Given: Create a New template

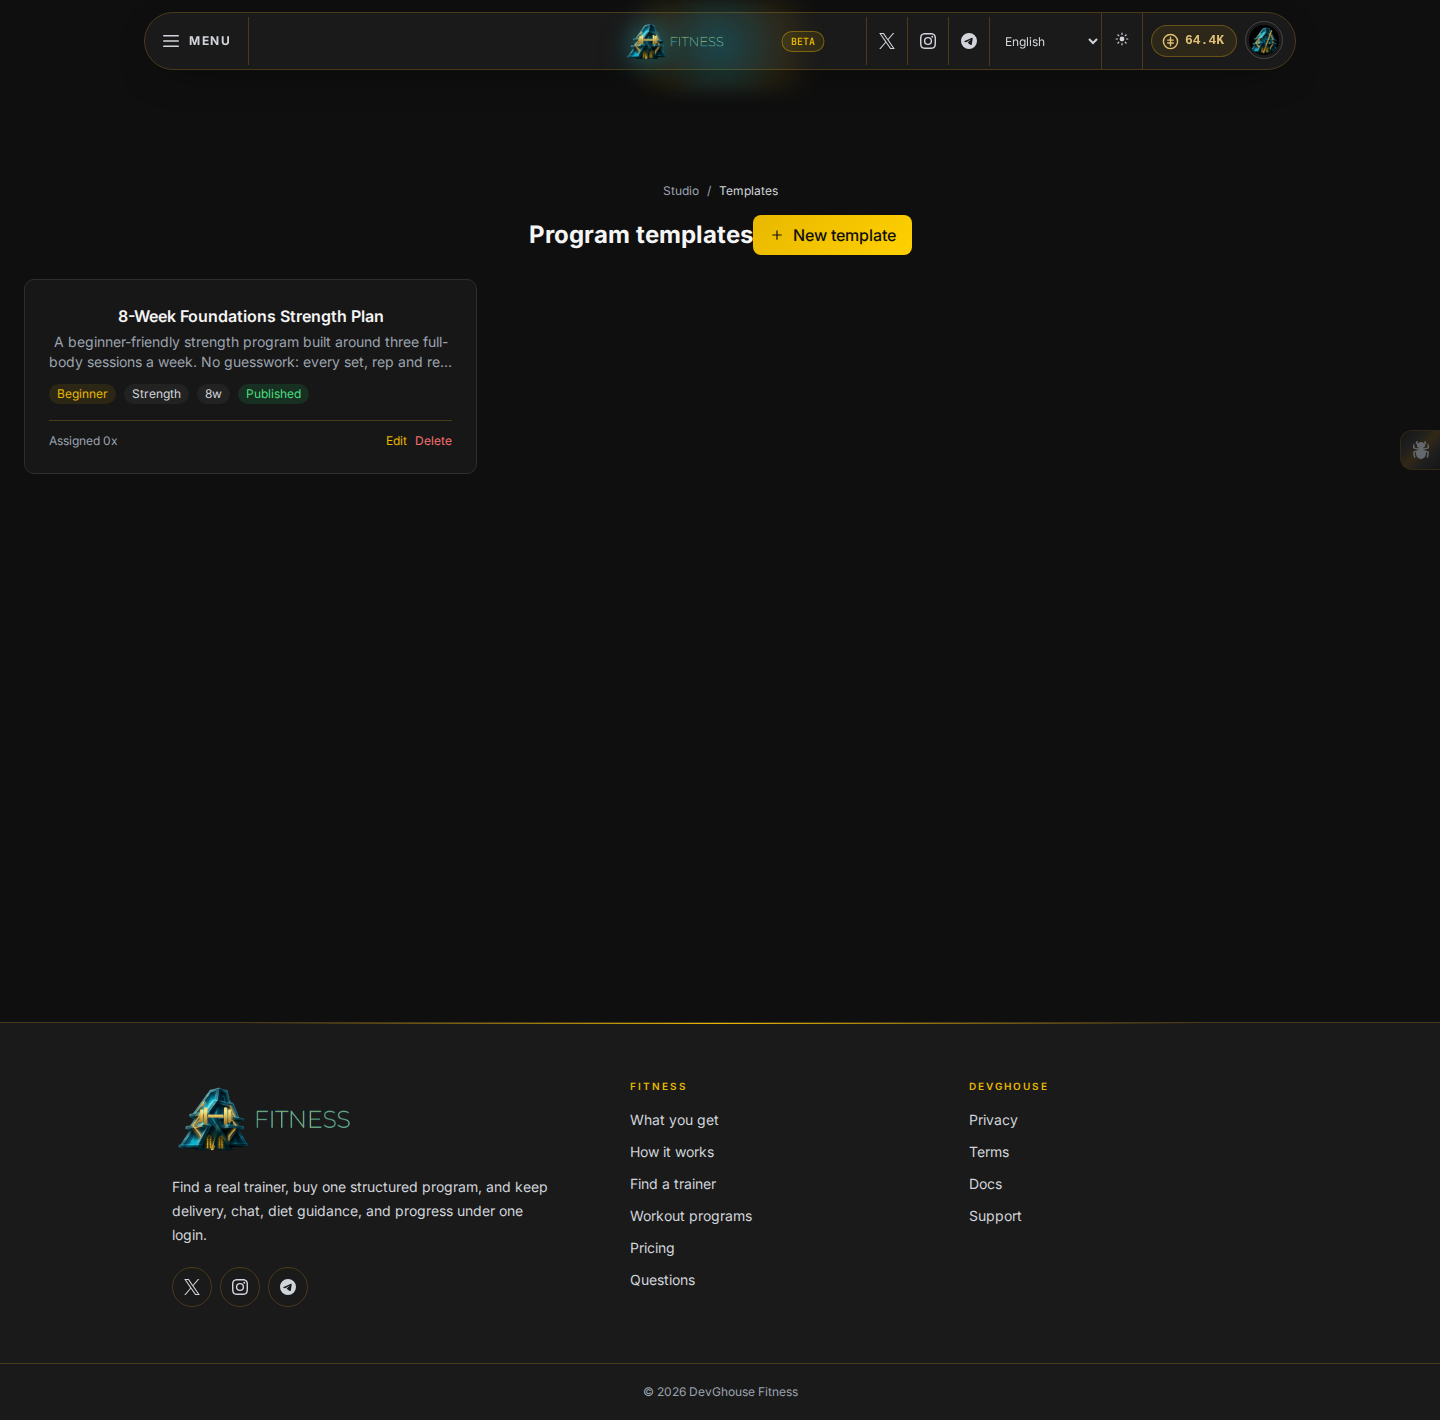Looking at the screenshot, I should click(832, 235).
